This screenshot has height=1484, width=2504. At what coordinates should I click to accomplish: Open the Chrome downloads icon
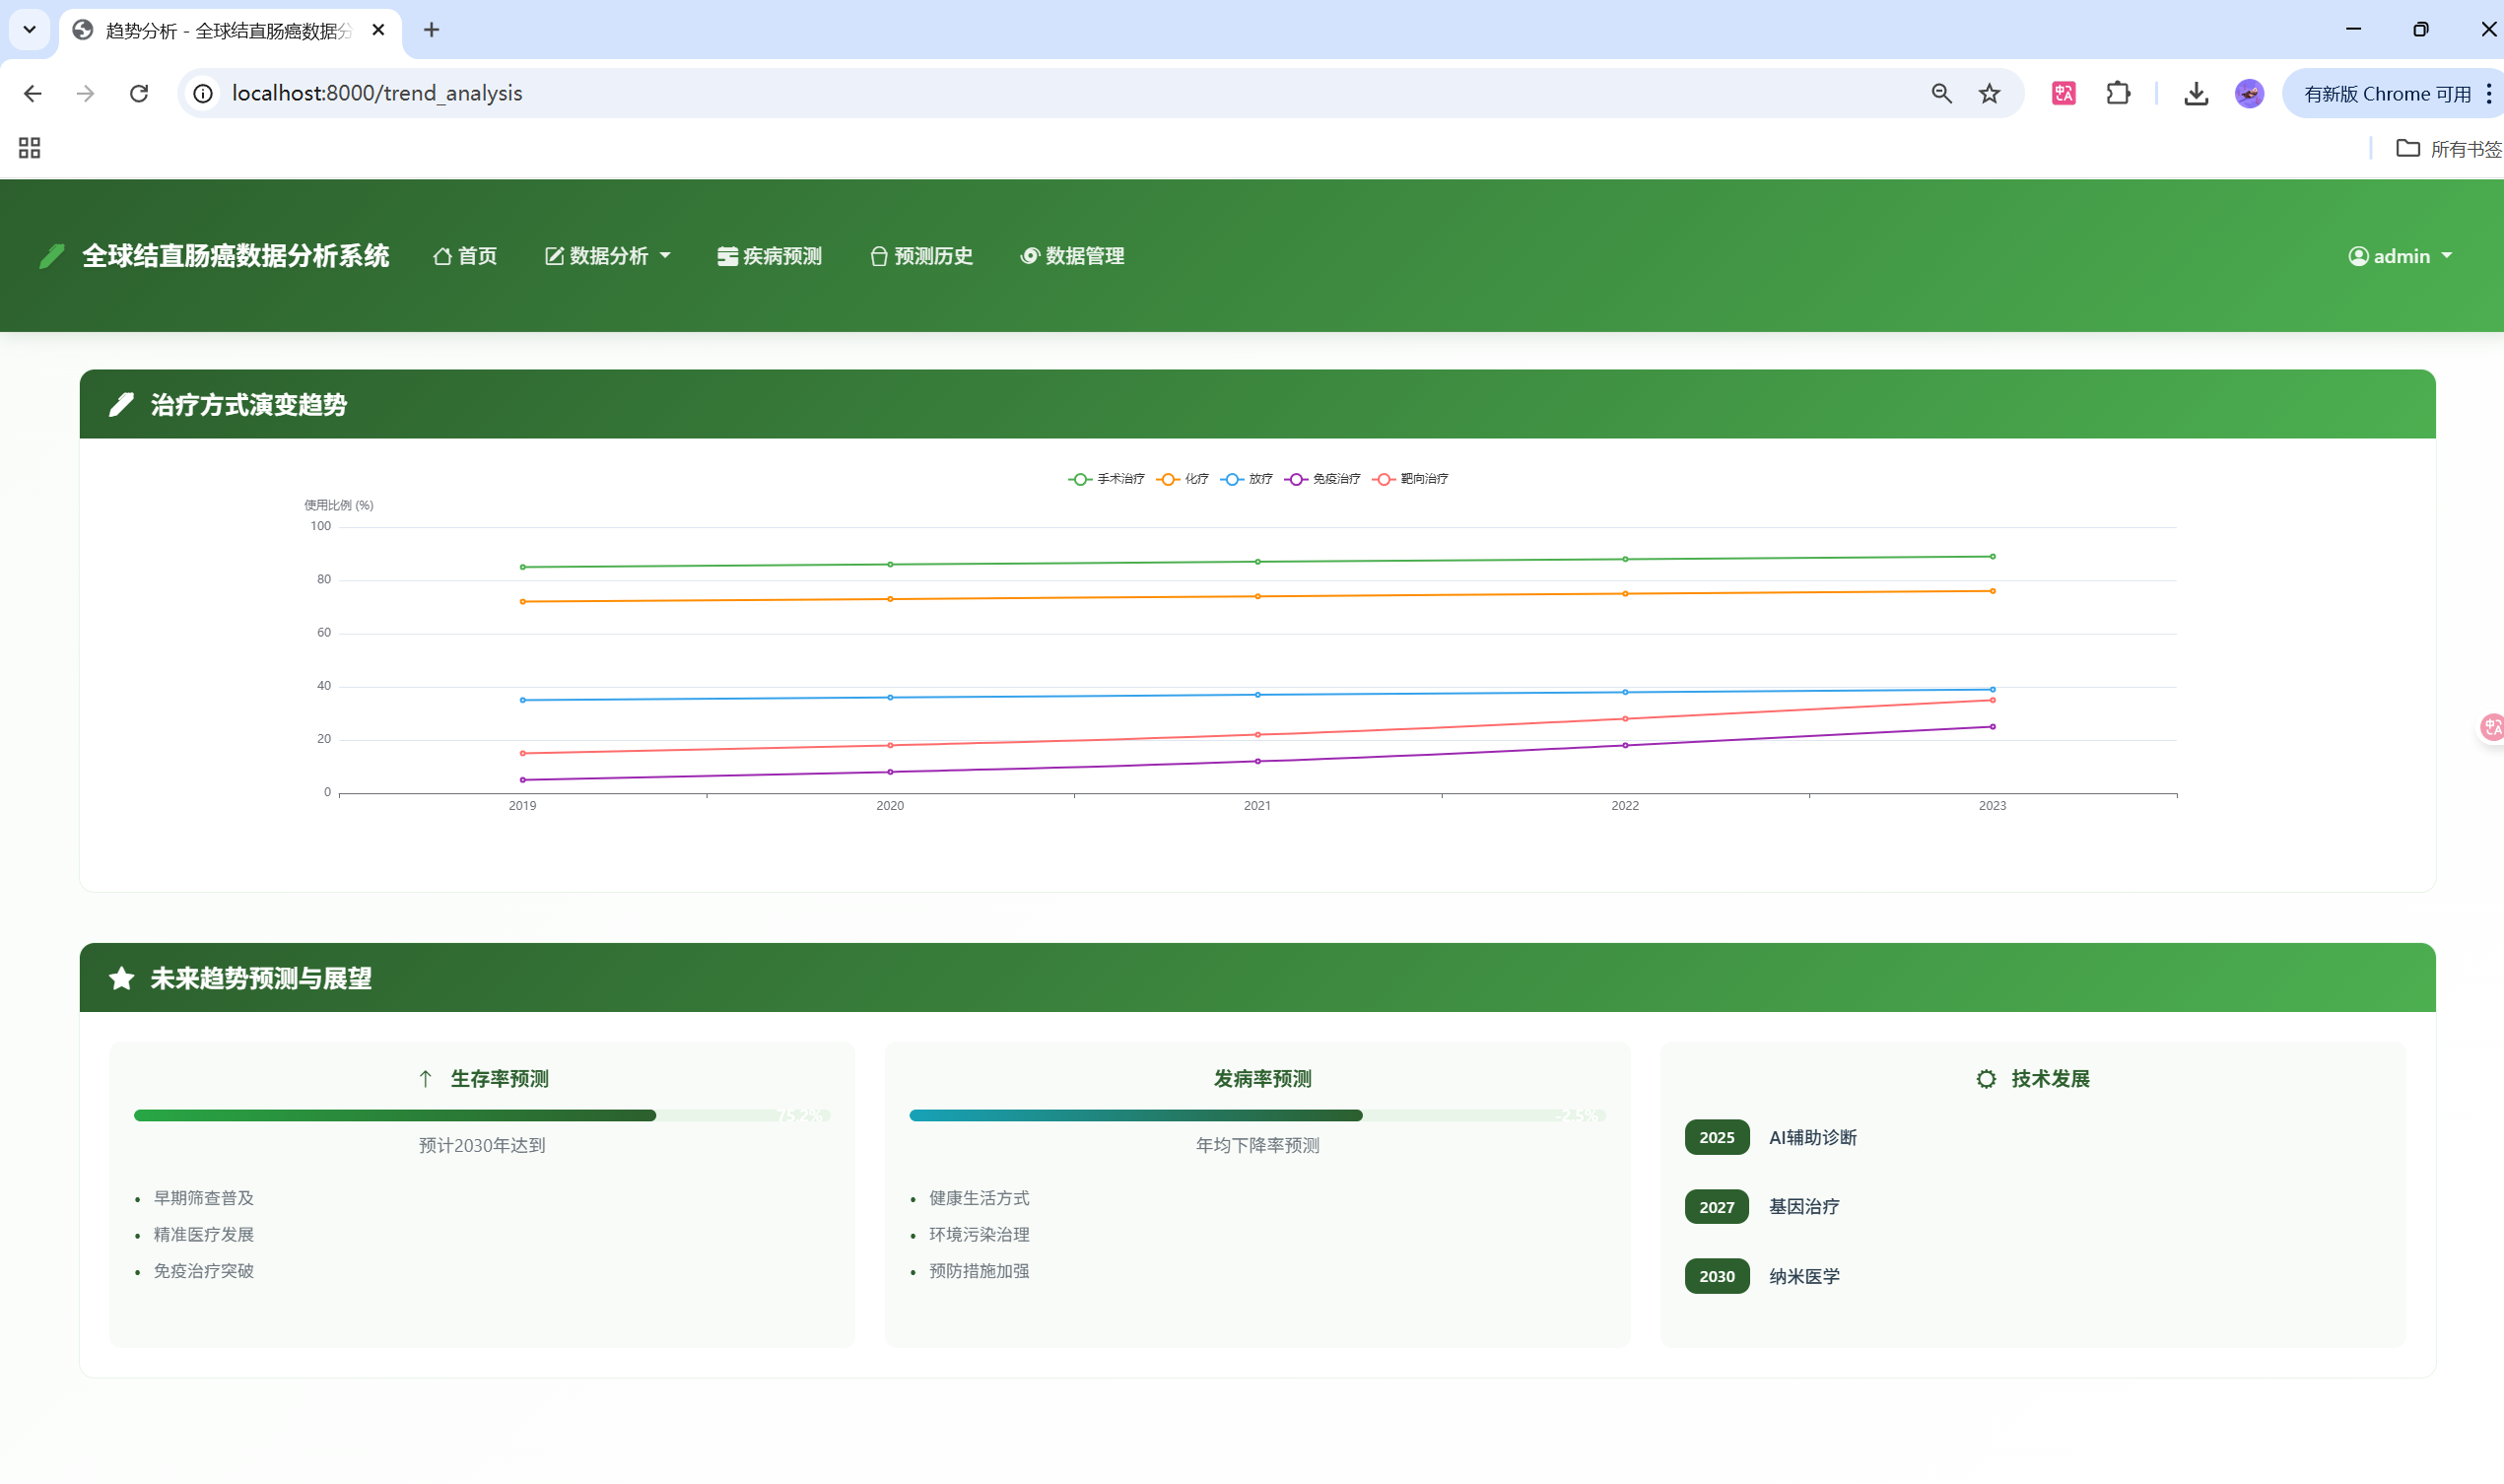click(2196, 93)
